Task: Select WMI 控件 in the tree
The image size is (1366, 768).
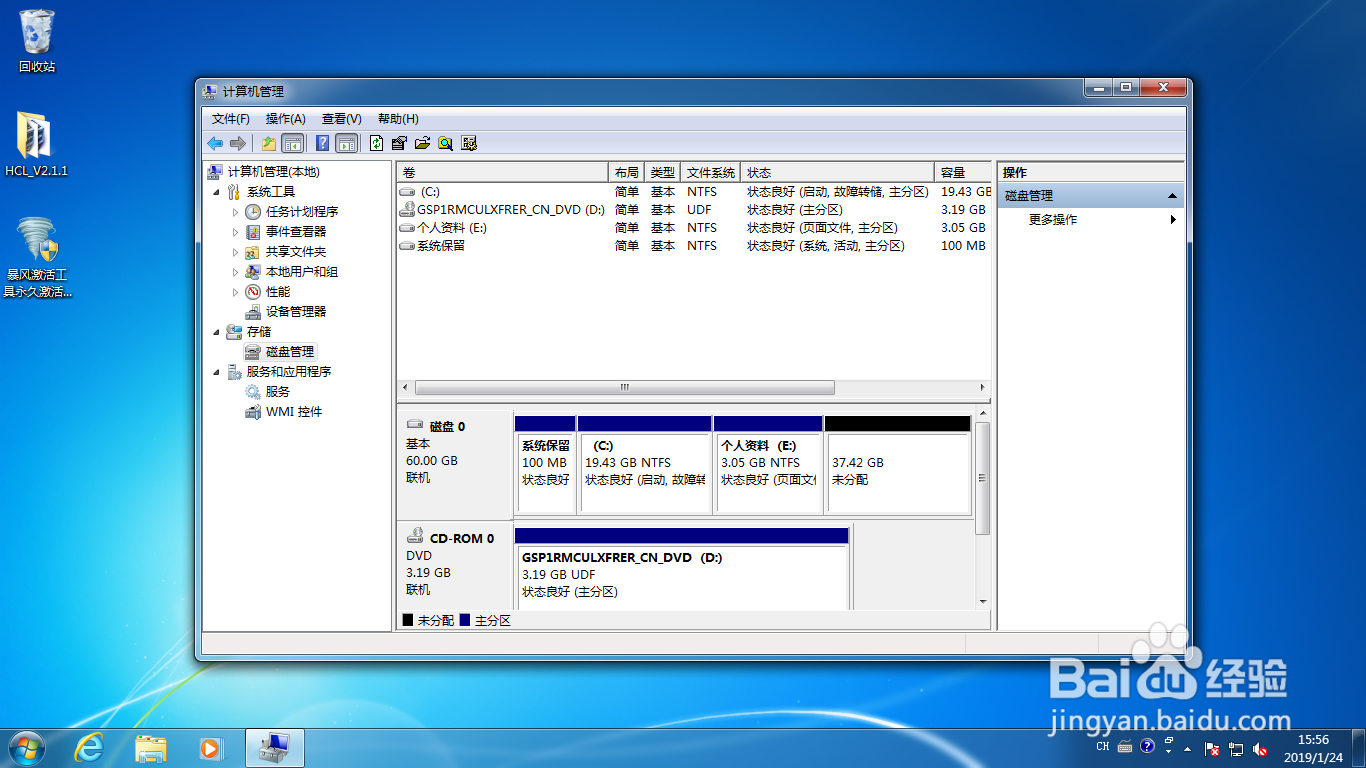Action: point(294,412)
